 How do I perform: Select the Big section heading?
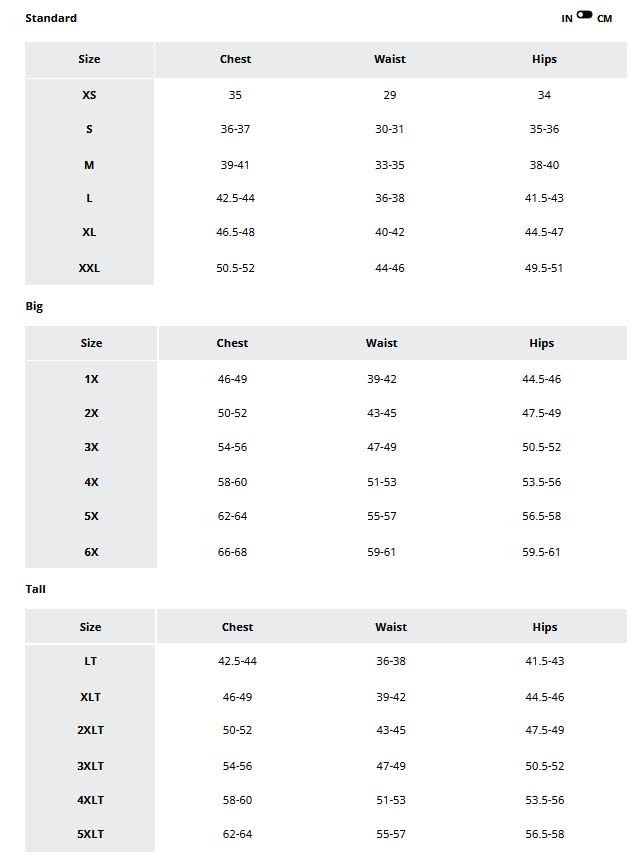(34, 306)
